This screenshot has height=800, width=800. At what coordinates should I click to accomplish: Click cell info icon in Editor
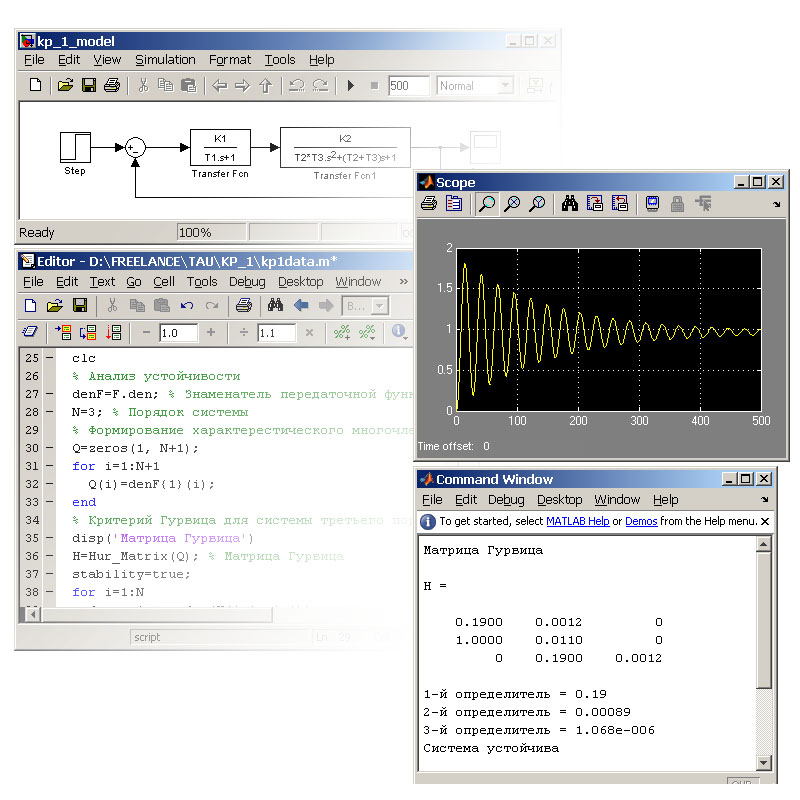pos(398,331)
